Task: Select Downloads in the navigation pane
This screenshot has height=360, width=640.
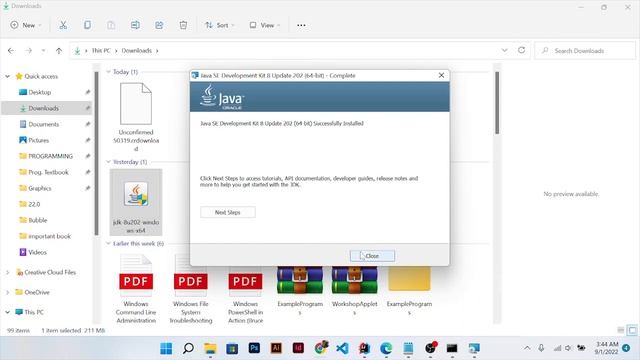Action: click(x=44, y=108)
